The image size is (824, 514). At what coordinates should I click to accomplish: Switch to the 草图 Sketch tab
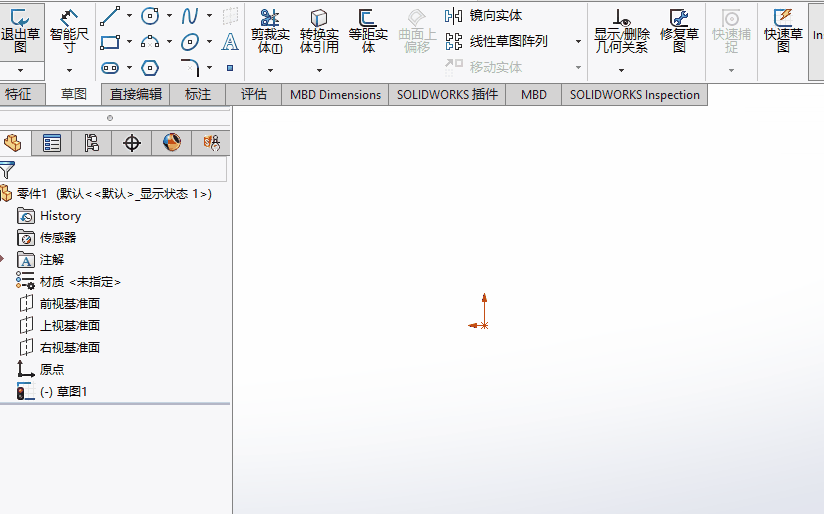[74, 95]
